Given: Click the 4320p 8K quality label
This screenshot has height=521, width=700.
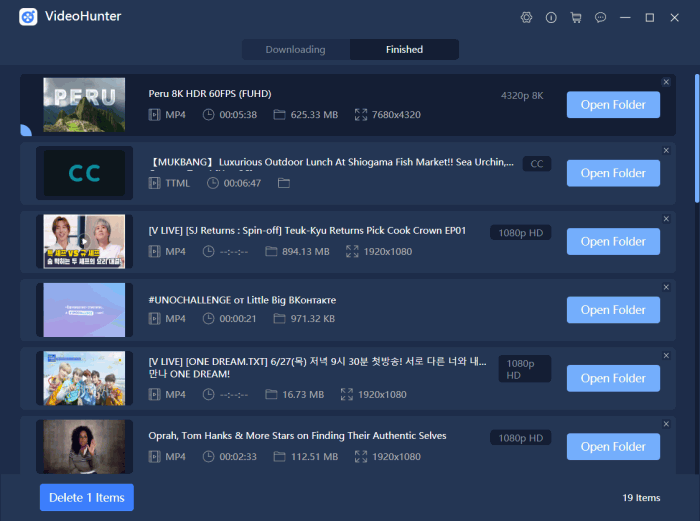Looking at the screenshot, I should 522,96.
